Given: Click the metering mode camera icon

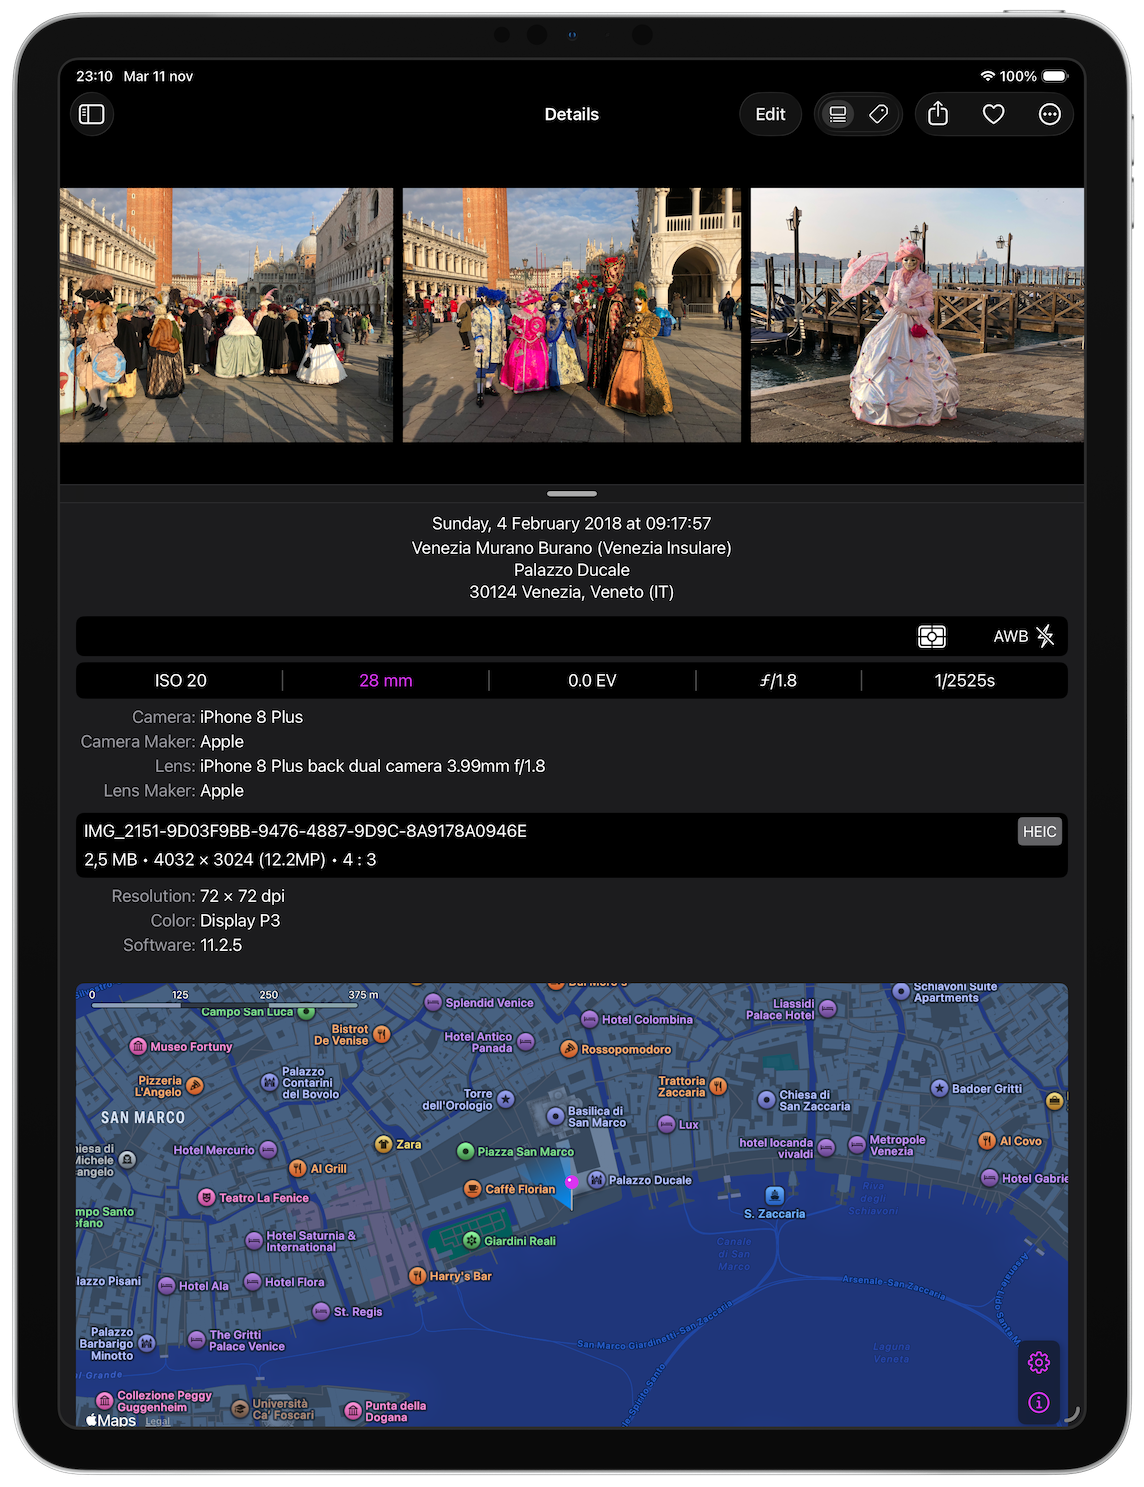Looking at the screenshot, I should (931, 636).
